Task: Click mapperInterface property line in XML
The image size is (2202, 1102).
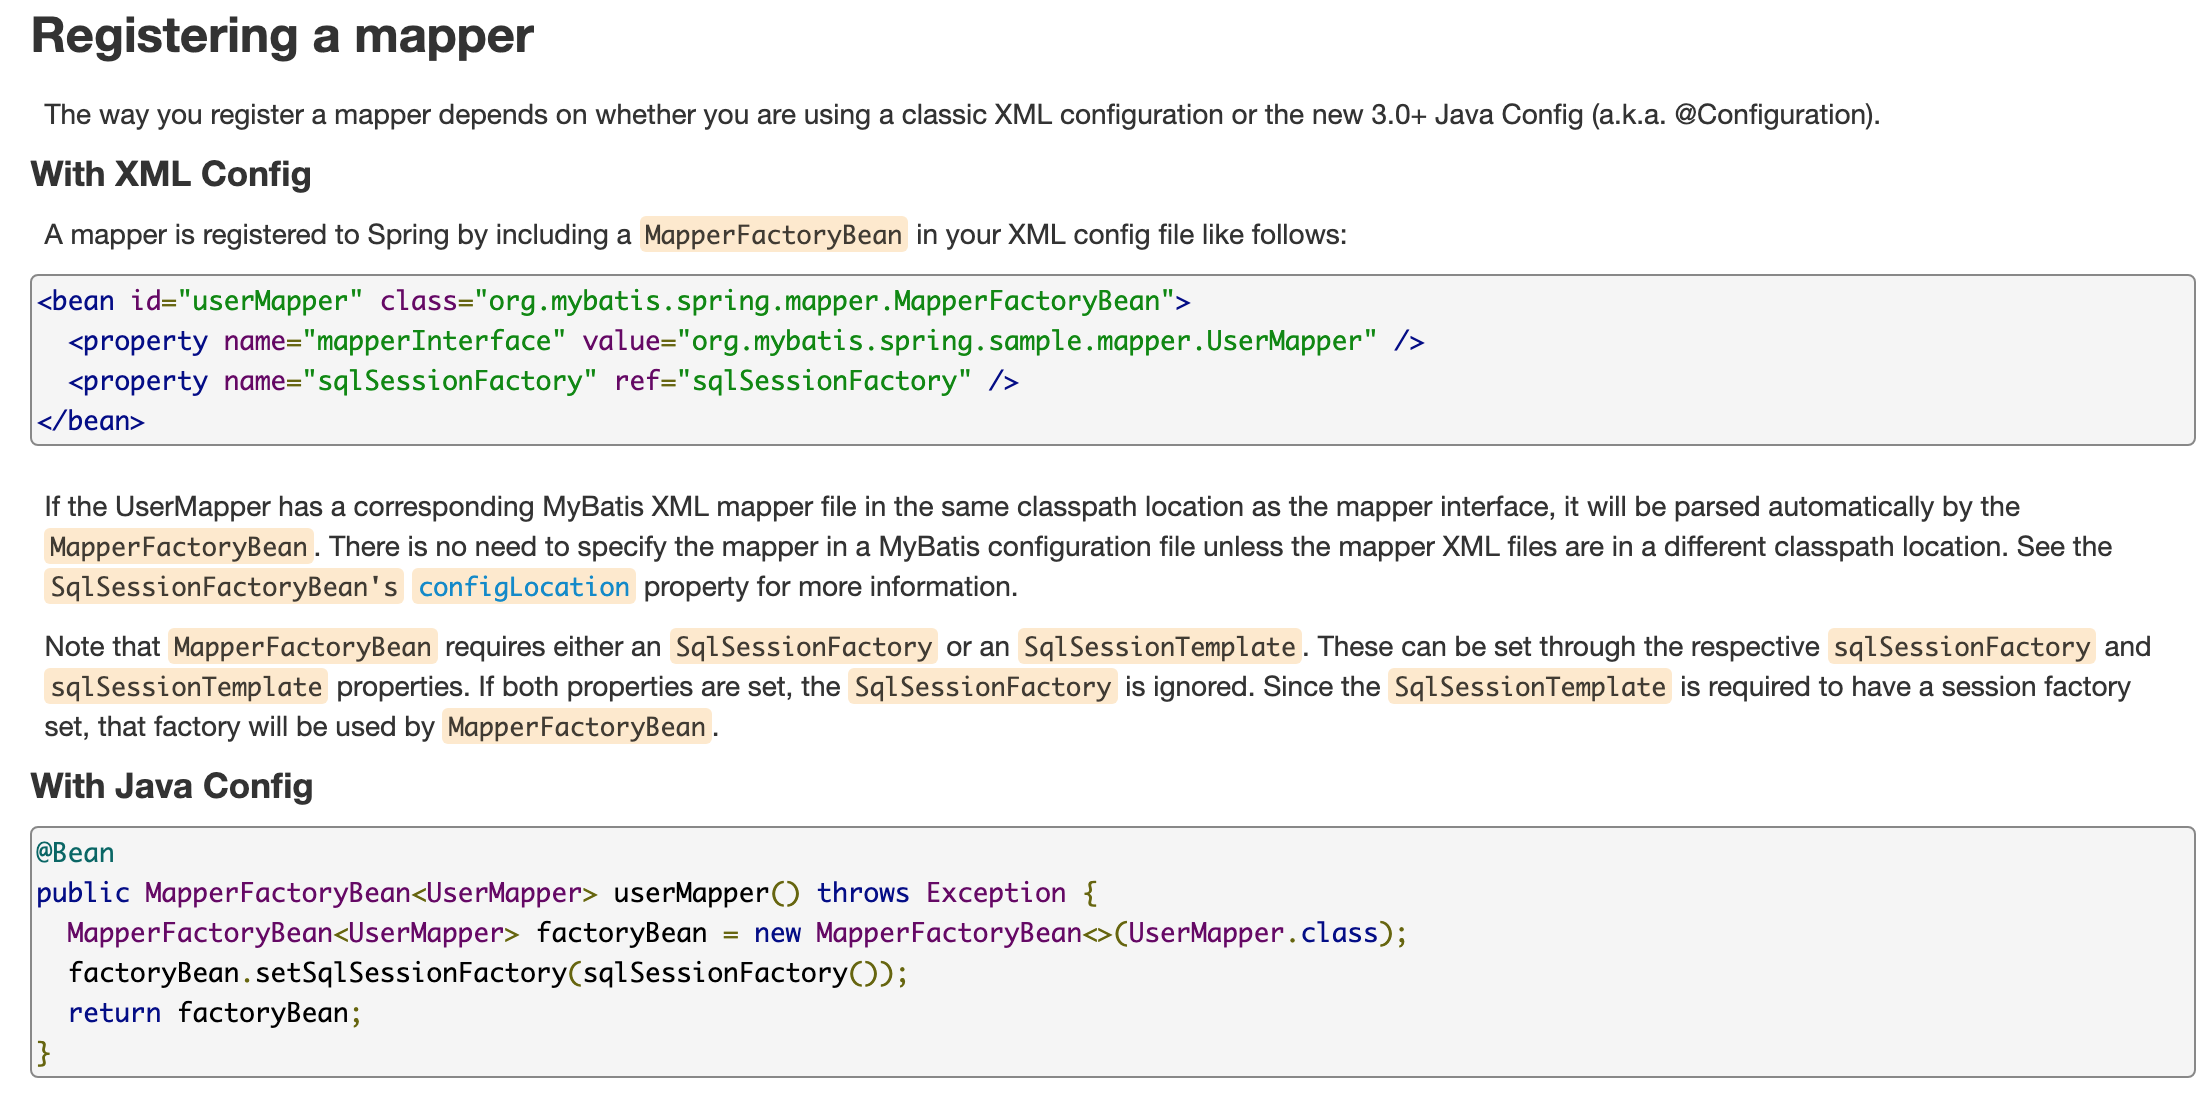Action: 745,341
